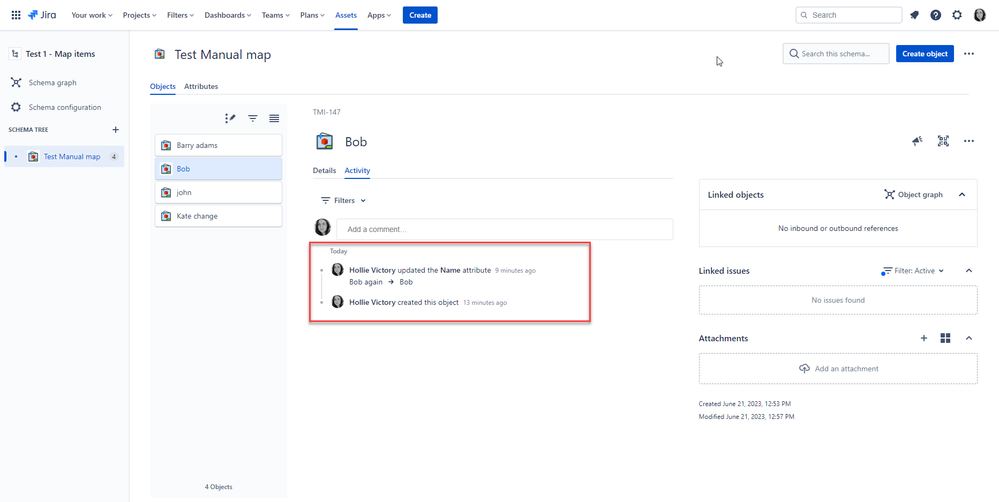Open the user profile avatar menu
Image resolution: width=999 pixels, height=502 pixels.
coord(980,15)
